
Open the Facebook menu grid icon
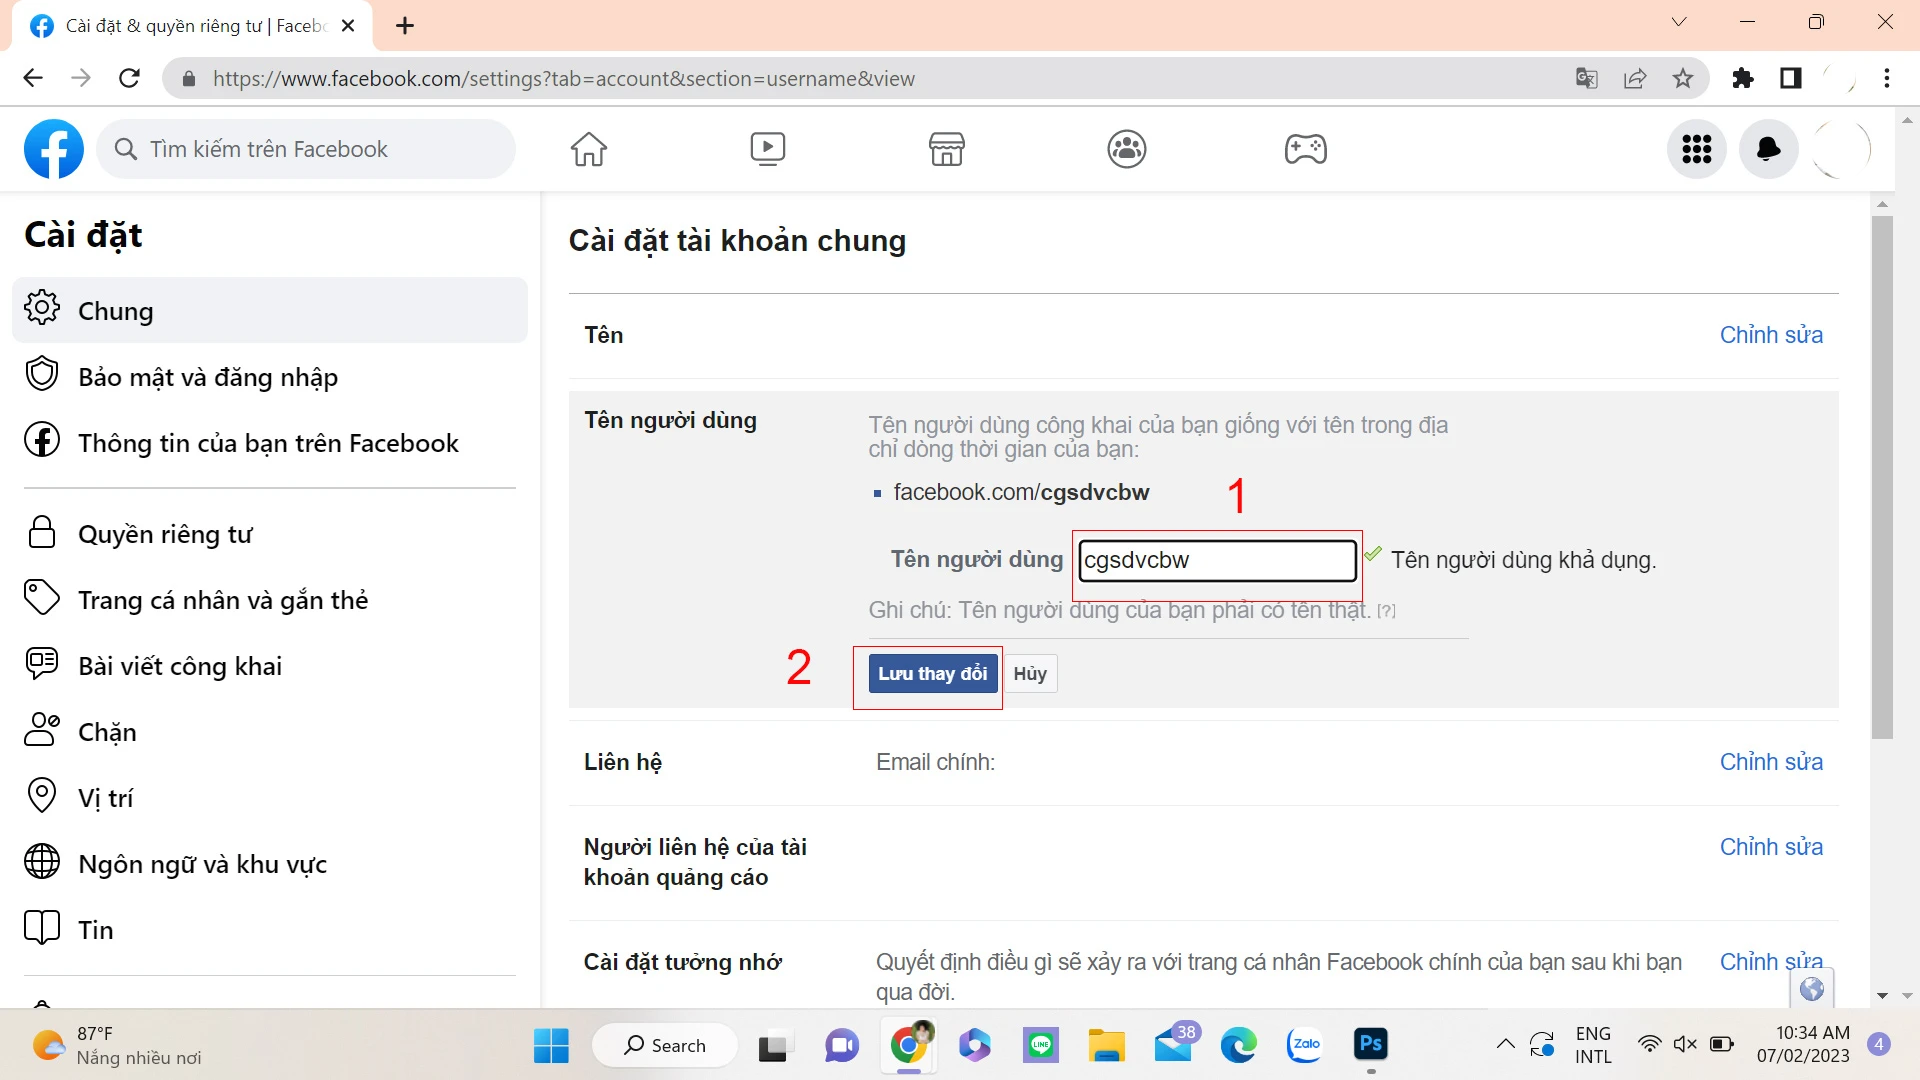tap(1696, 149)
